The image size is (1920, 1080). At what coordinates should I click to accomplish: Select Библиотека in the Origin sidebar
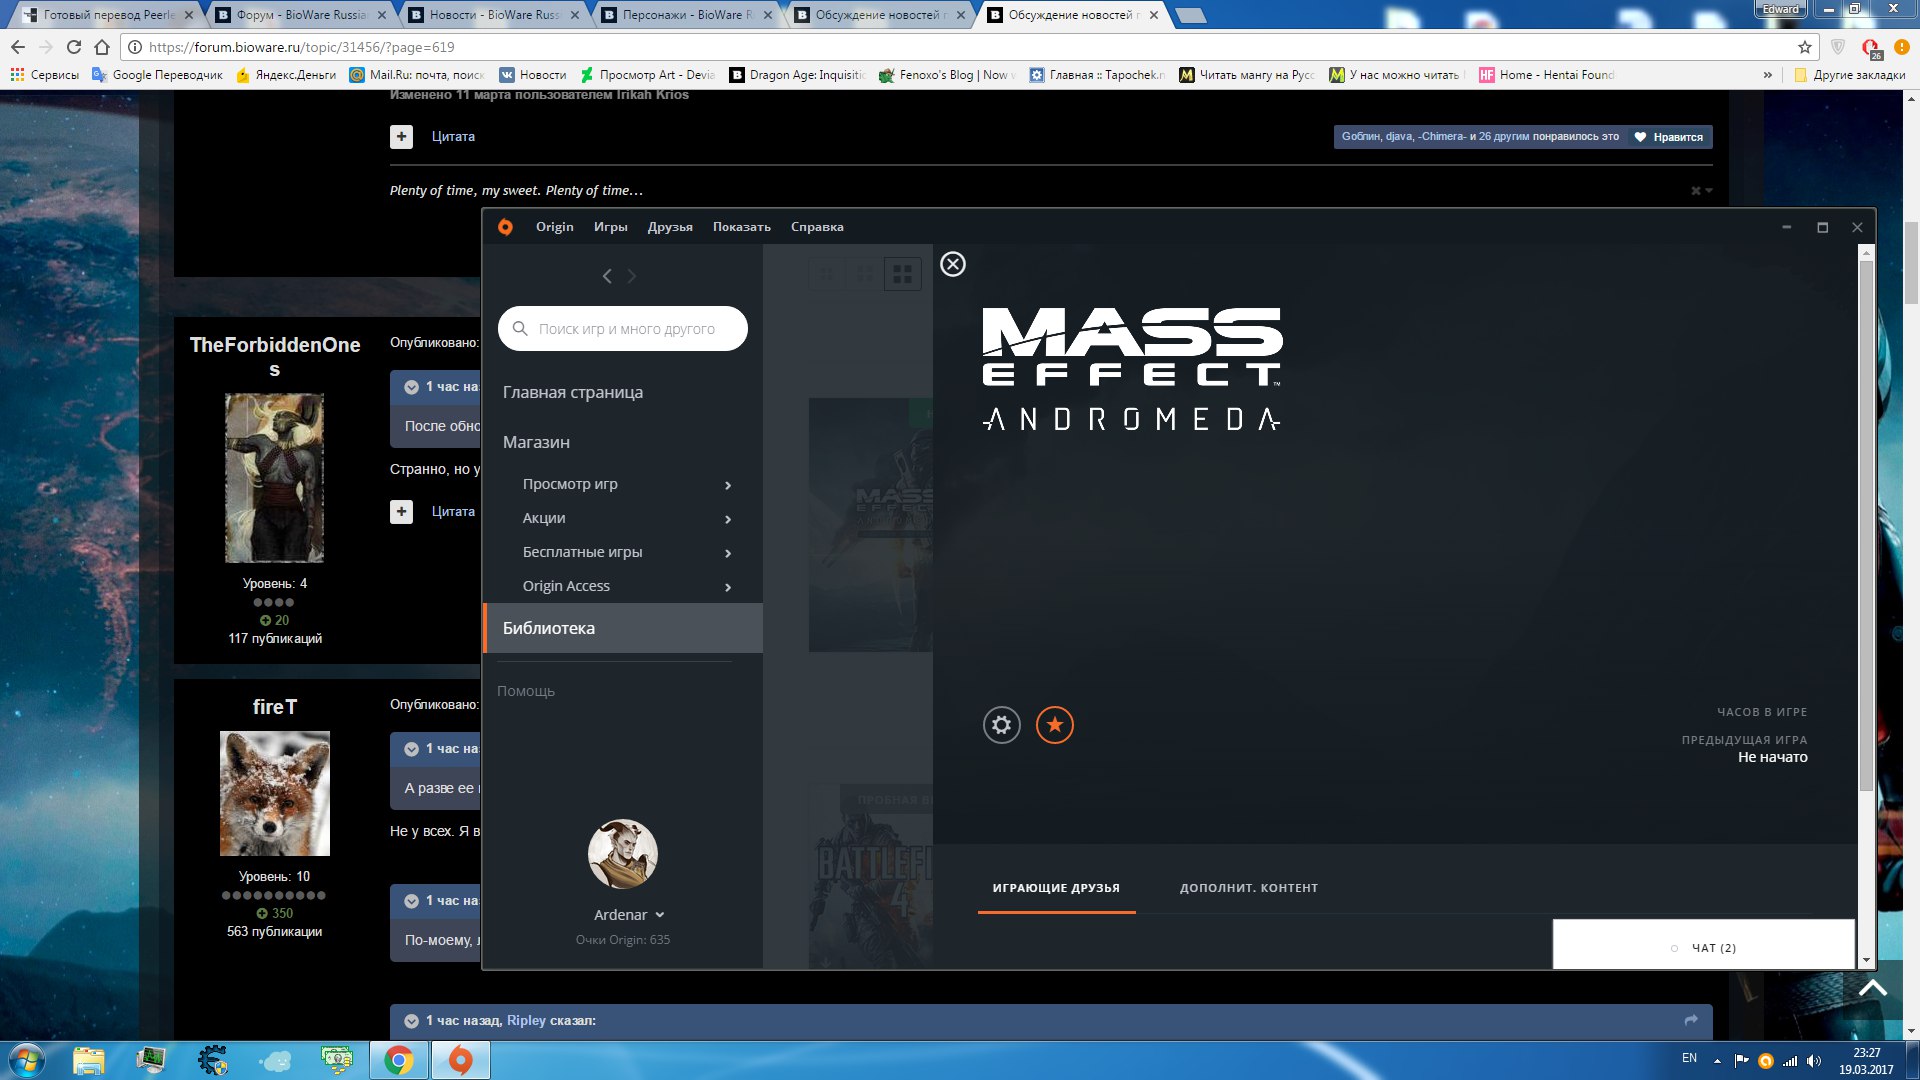point(623,628)
